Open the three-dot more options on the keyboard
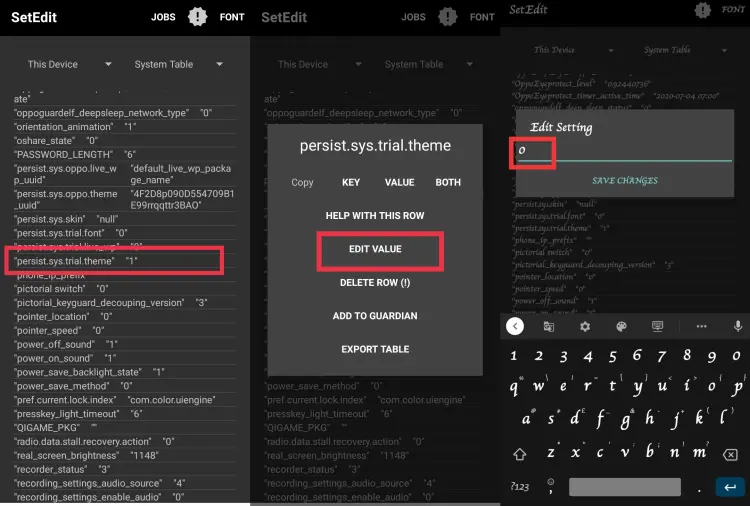The height and width of the screenshot is (506, 750). (x=701, y=326)
